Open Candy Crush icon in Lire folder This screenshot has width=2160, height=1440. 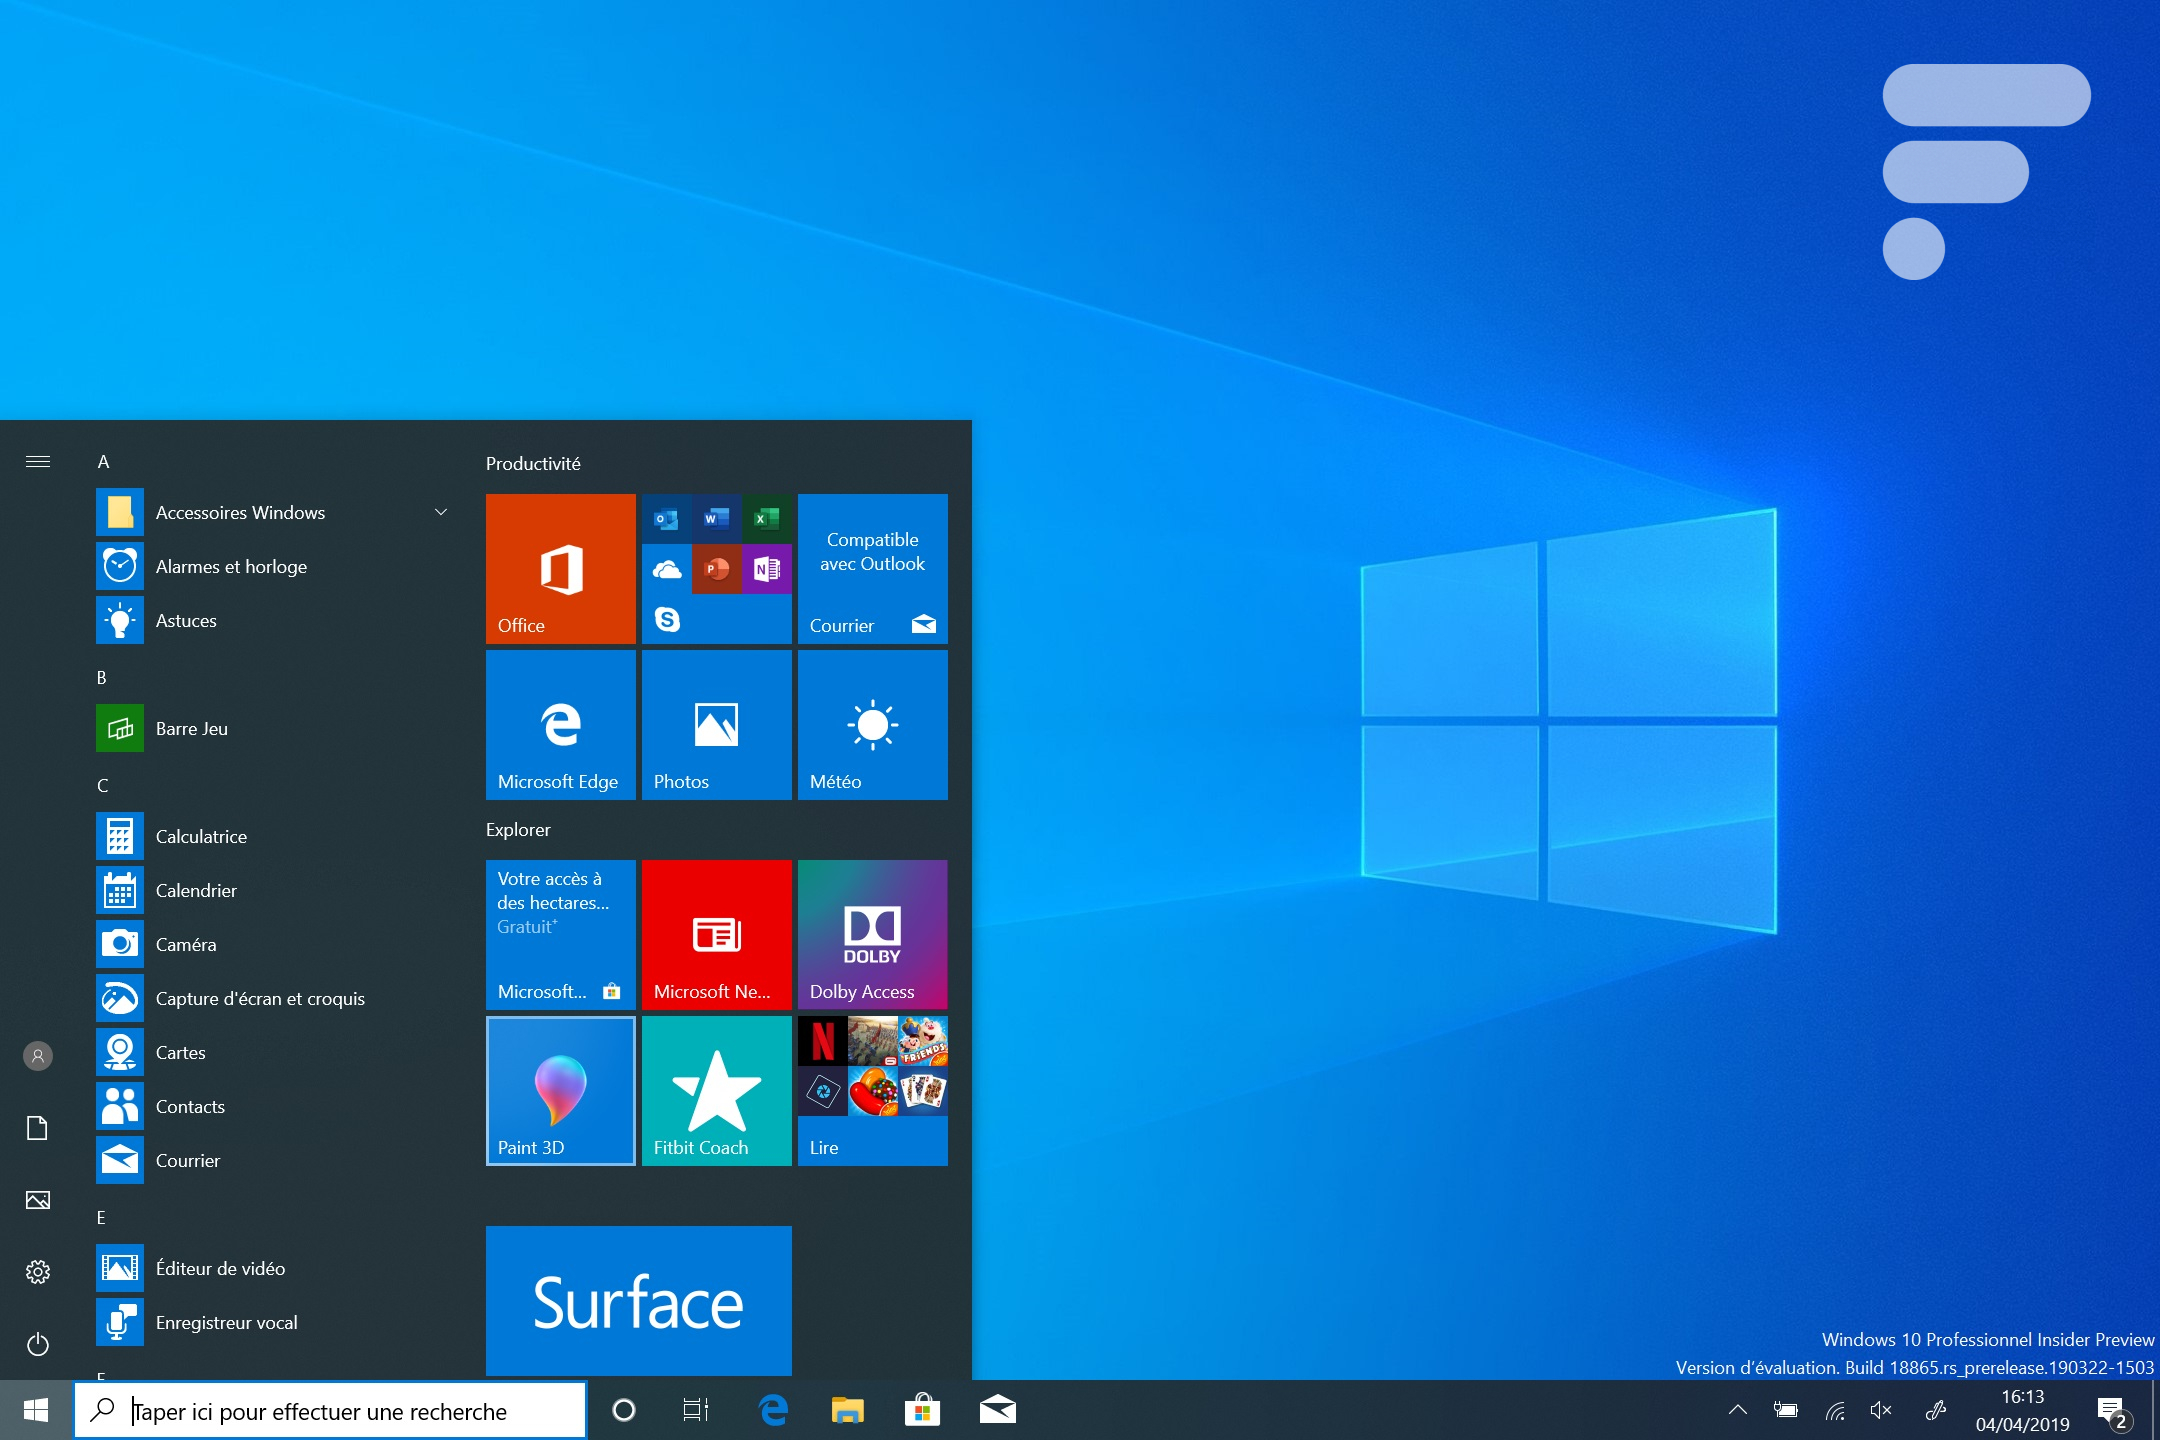pyautogui.click(x=873, y=1091)
